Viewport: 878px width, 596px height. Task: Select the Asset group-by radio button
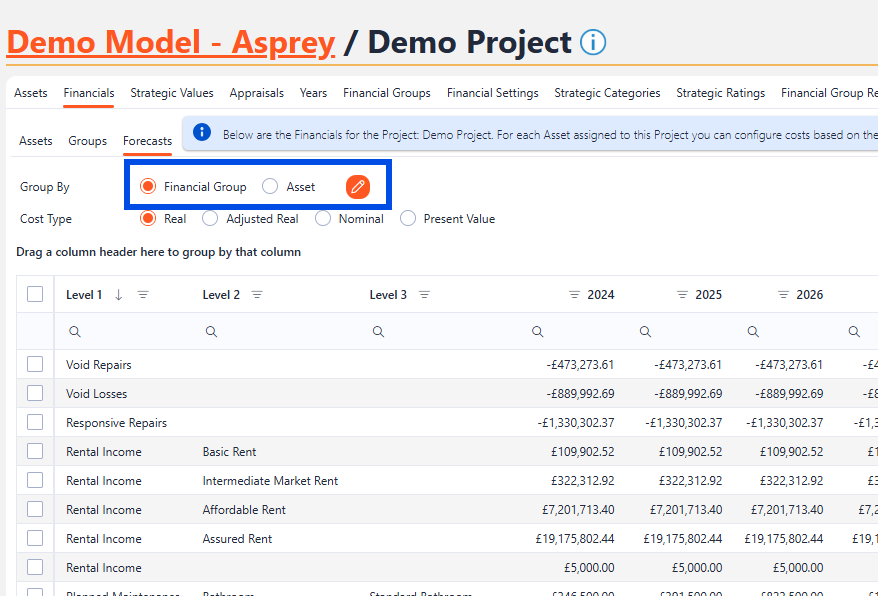[270, 187]
